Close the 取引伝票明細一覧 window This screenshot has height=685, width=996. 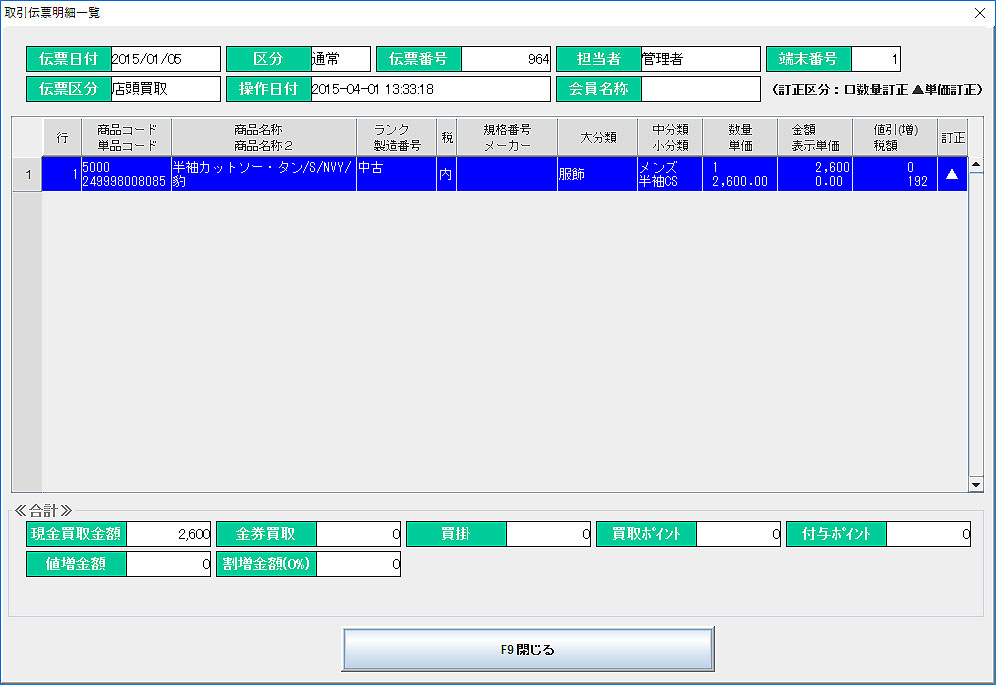(x=979, y=13)
